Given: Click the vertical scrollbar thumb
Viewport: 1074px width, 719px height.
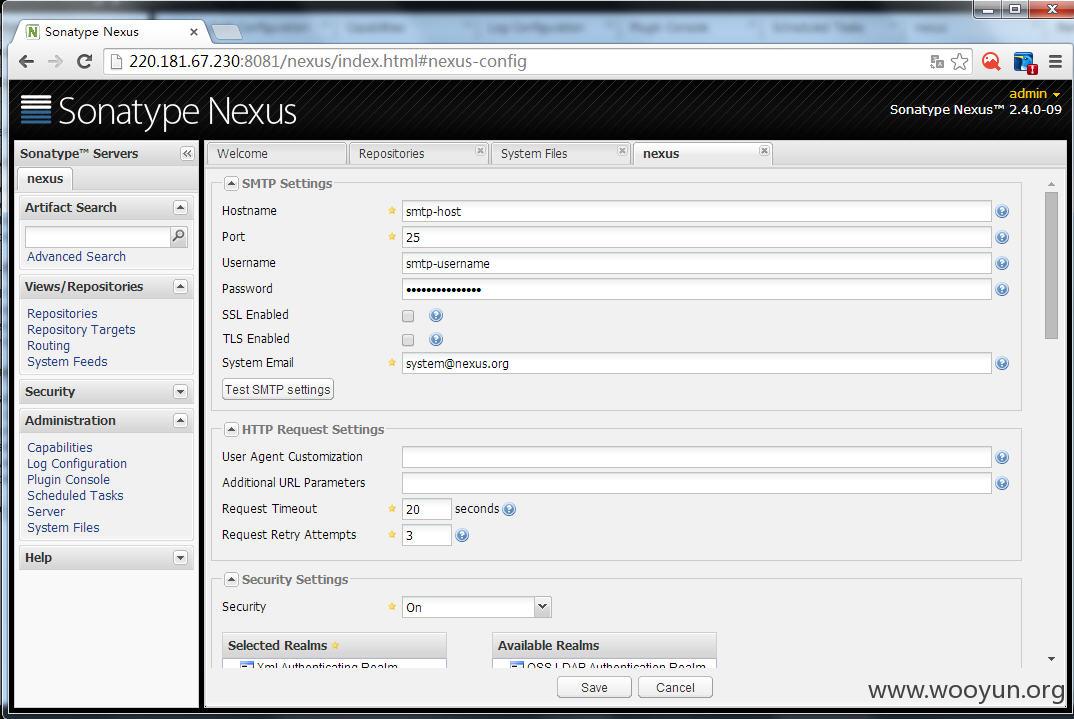Looking at the screenshot, I should click(x=1051, y=265).
